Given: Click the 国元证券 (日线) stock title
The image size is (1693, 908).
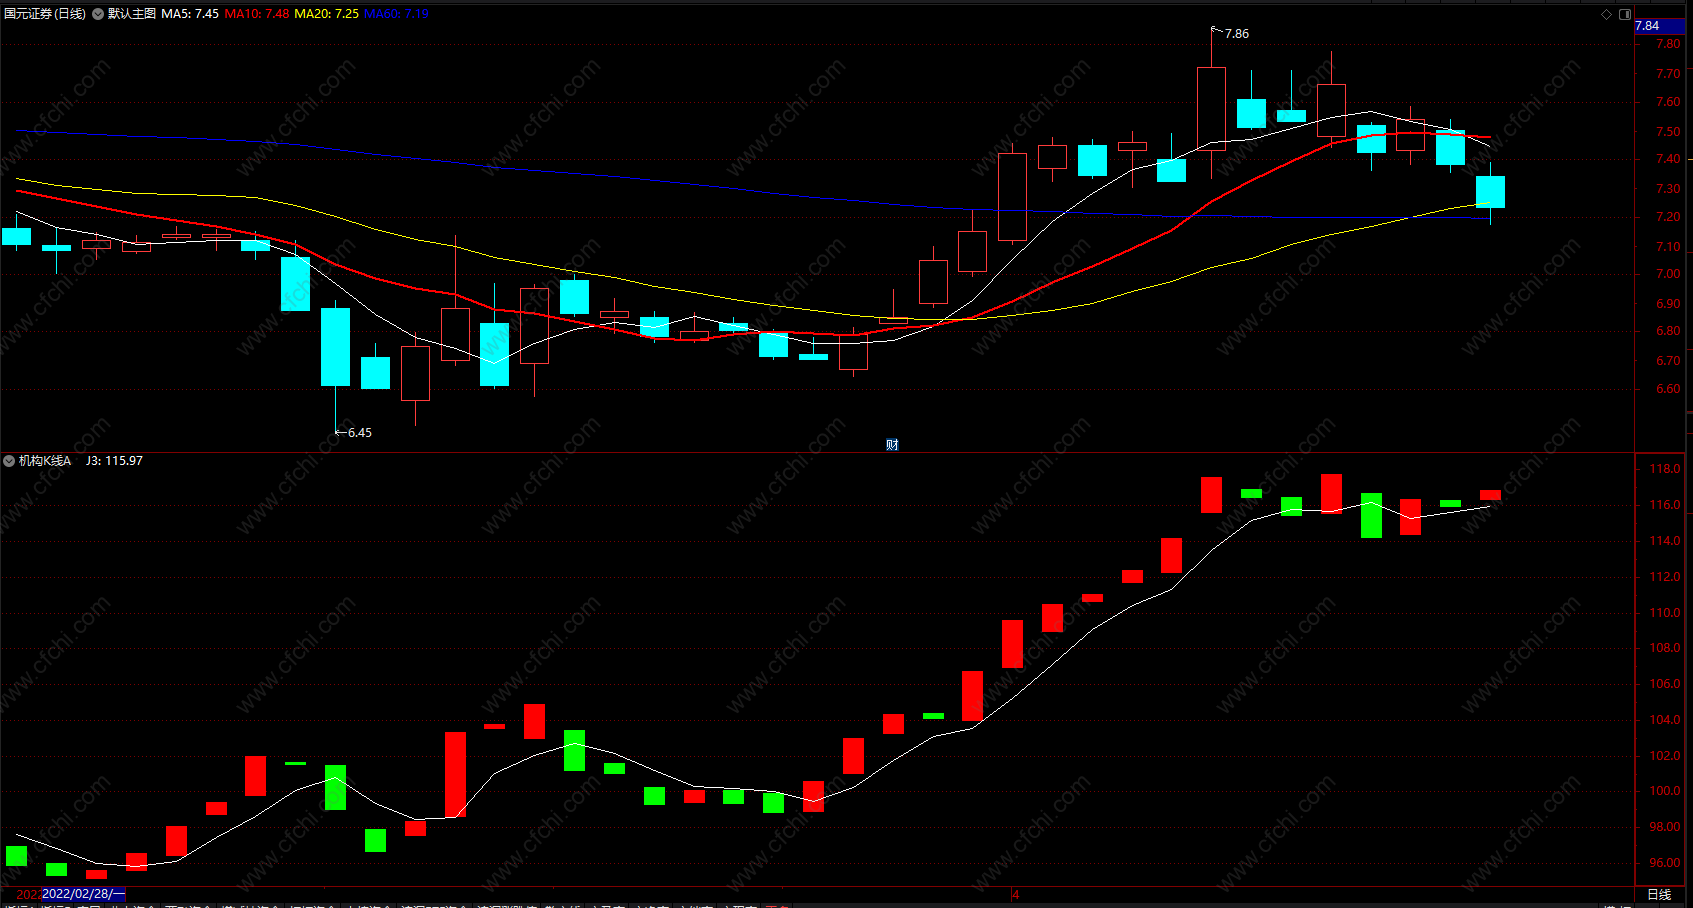Looking at the screenshot, I should [45, 14].
